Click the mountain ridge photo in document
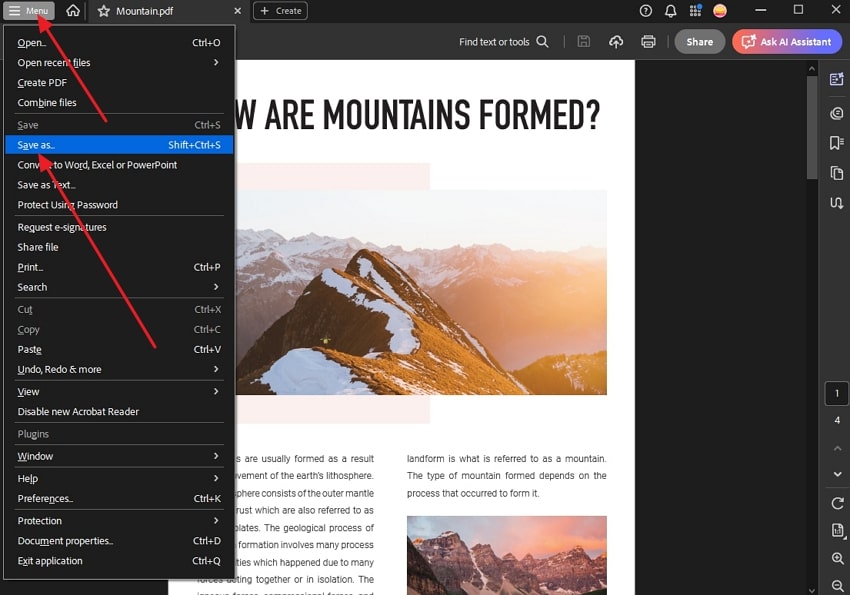Screen dimensions: 850x595 tap(421, 292)
